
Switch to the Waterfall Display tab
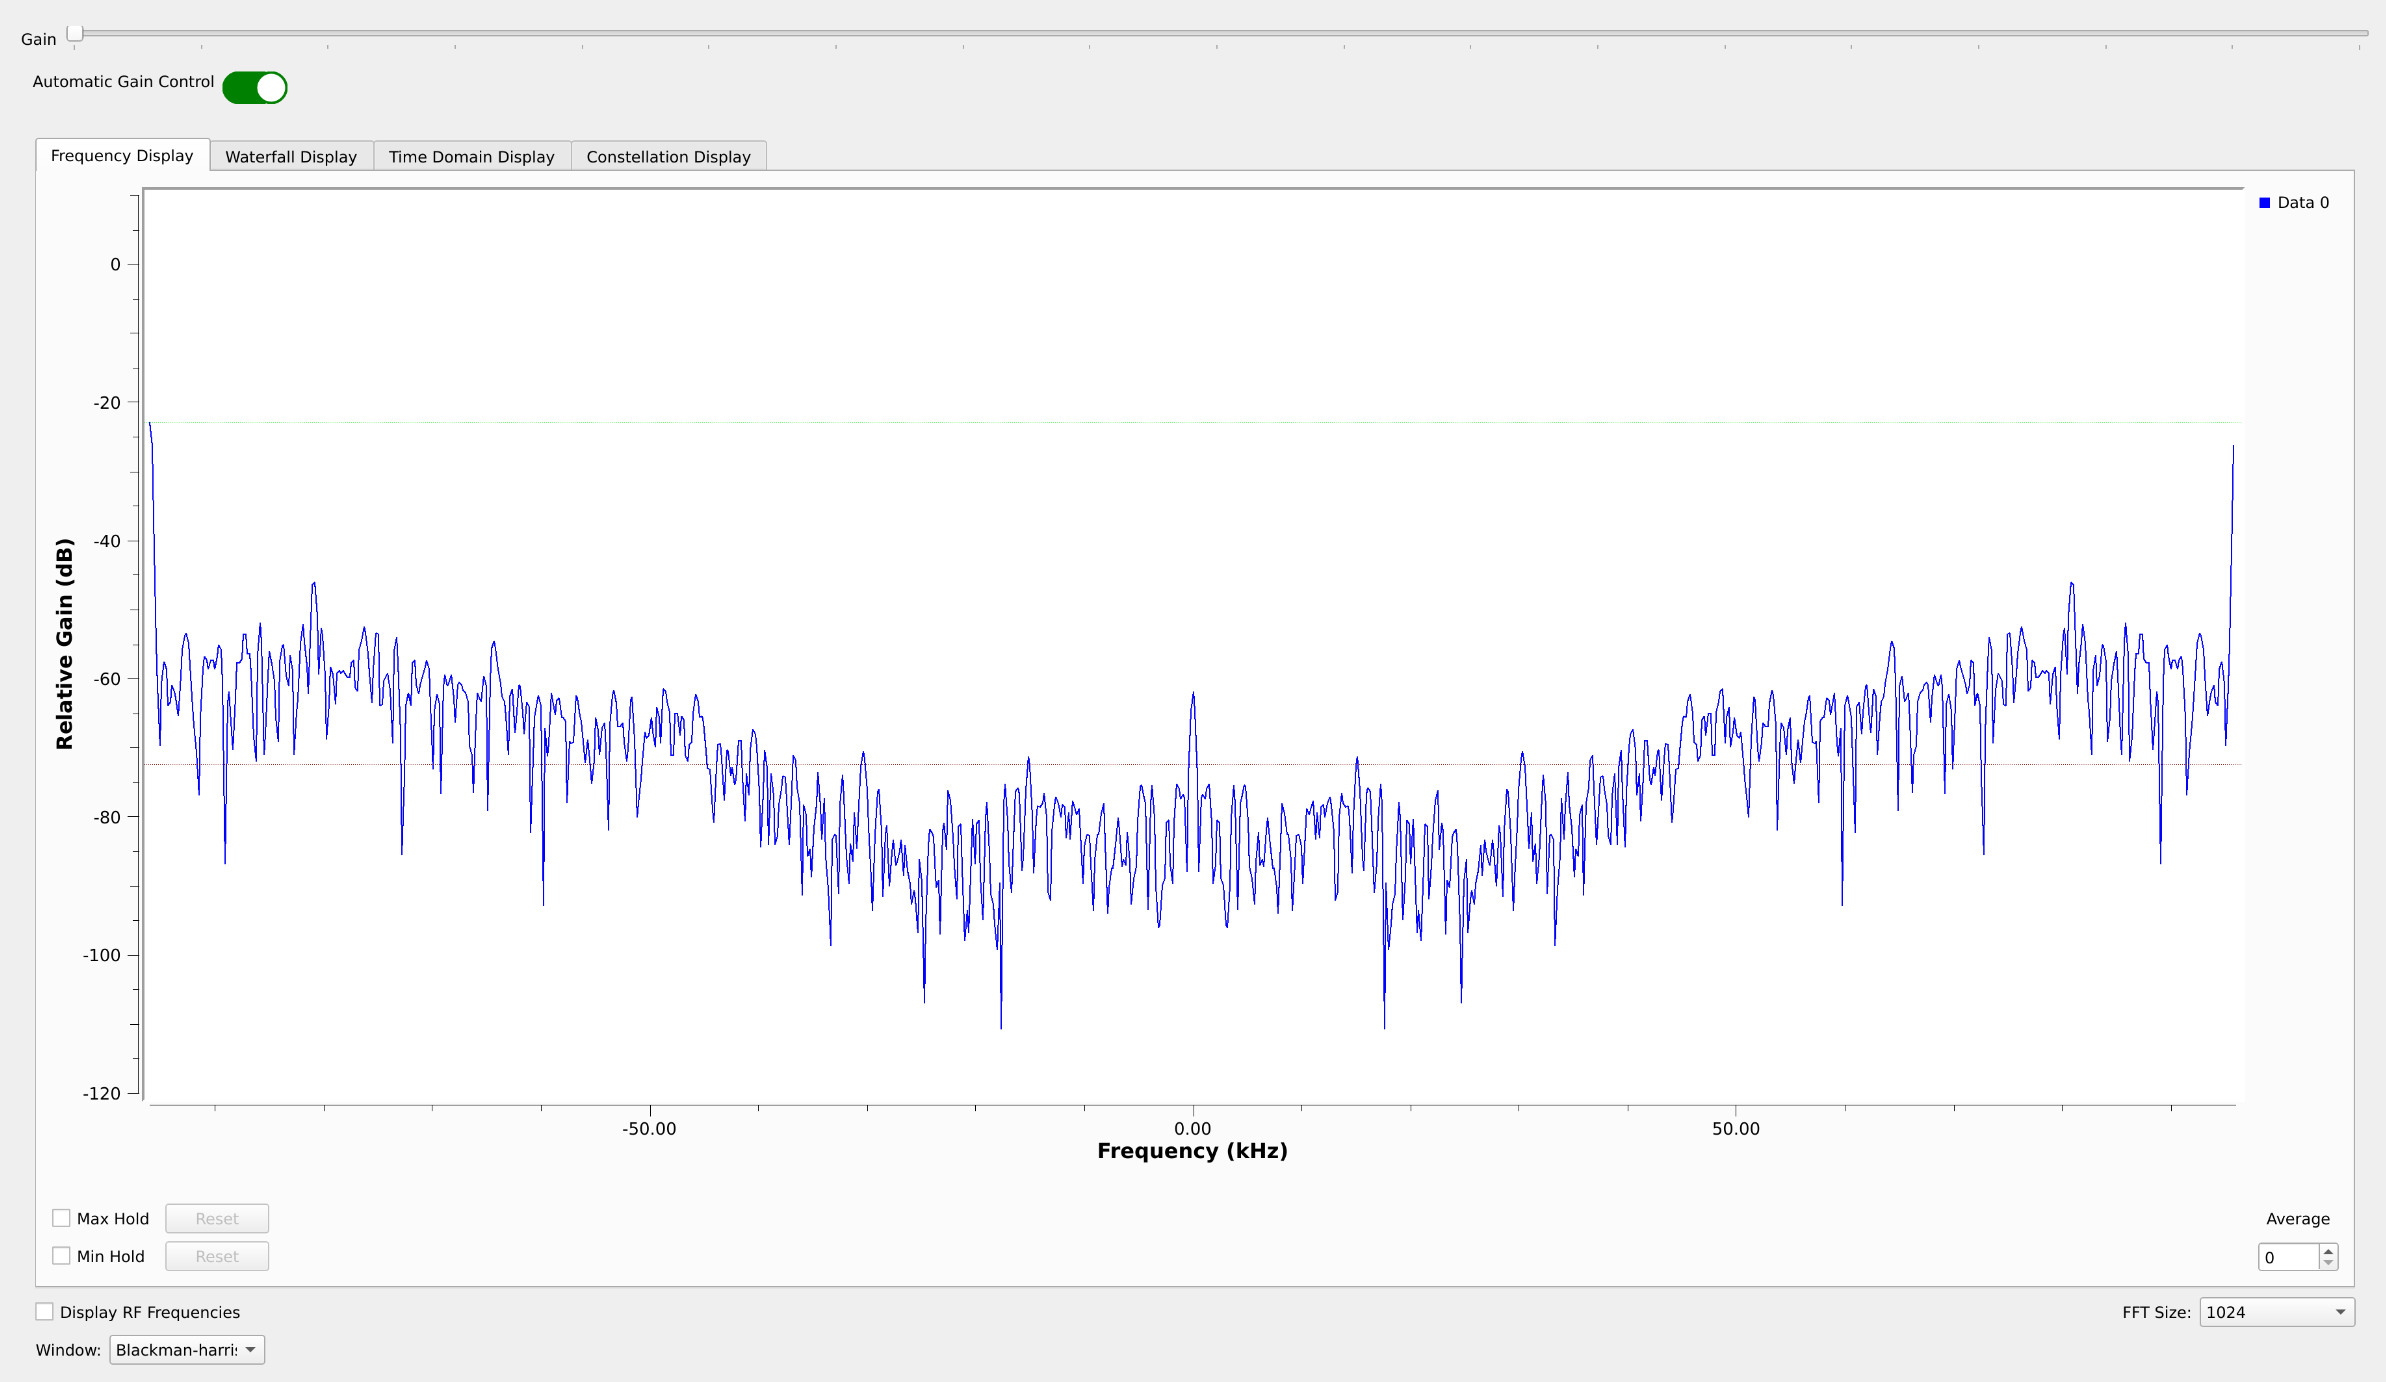[291, 156]
